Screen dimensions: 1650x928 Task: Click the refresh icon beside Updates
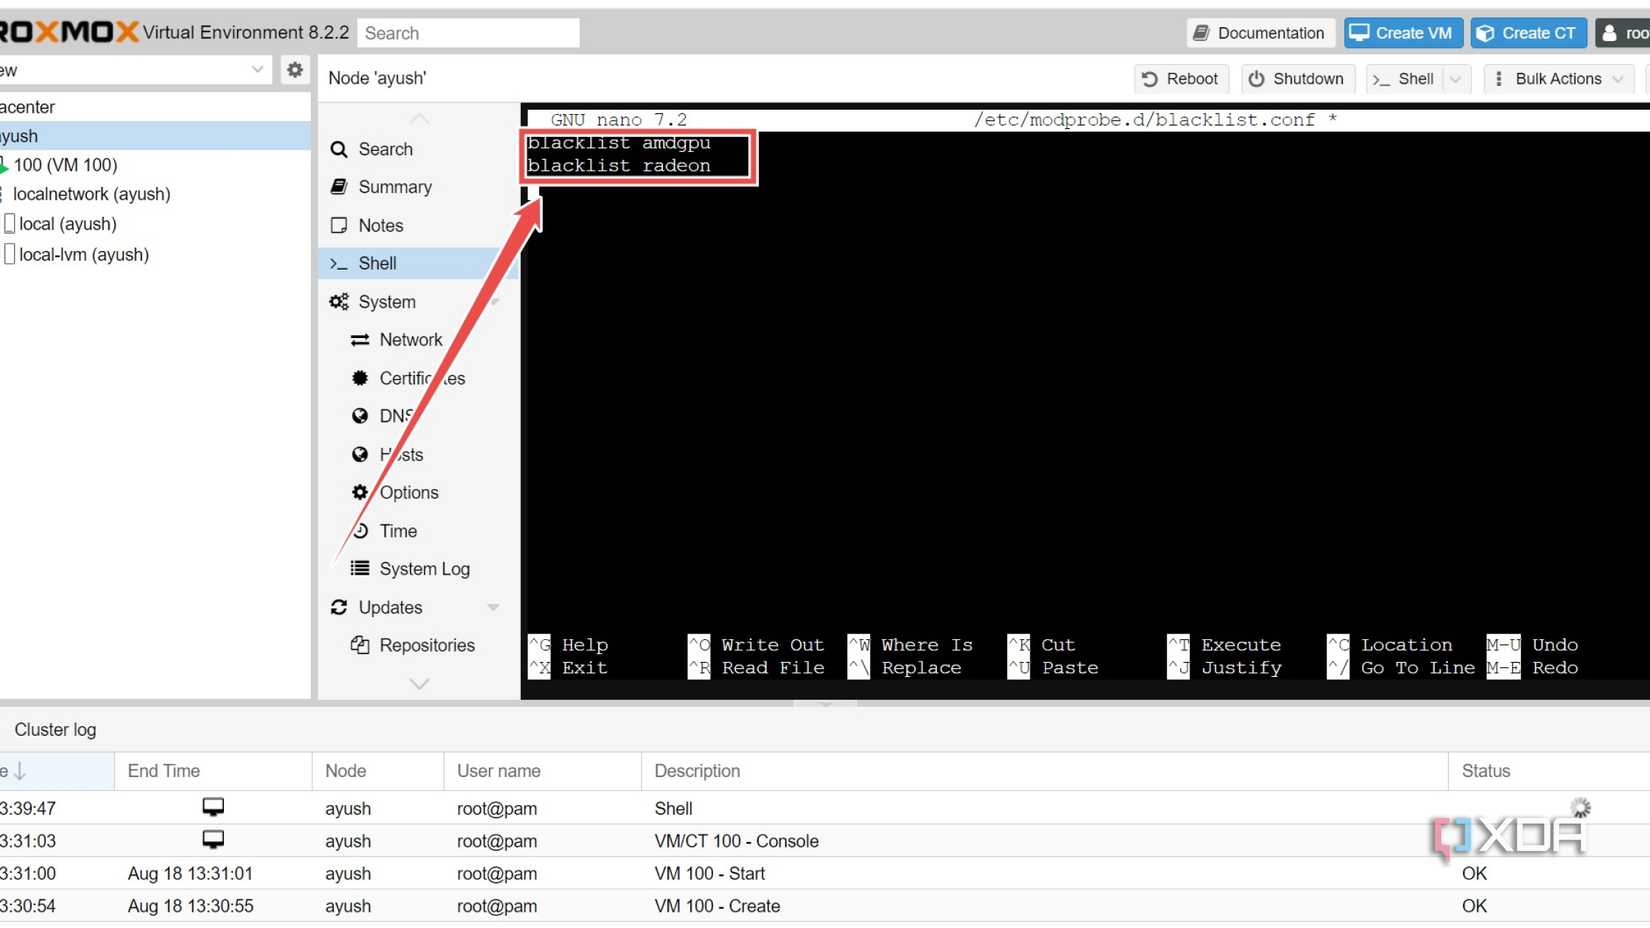tap(339, 607)
